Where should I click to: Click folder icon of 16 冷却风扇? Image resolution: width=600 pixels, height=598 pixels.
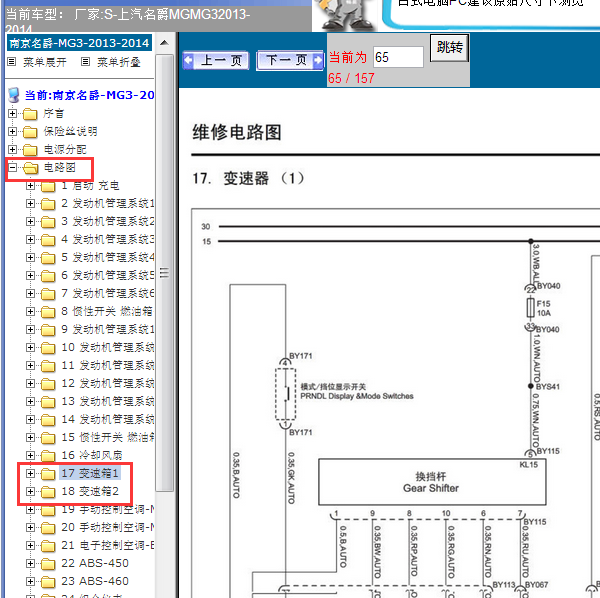coord(48,456)
